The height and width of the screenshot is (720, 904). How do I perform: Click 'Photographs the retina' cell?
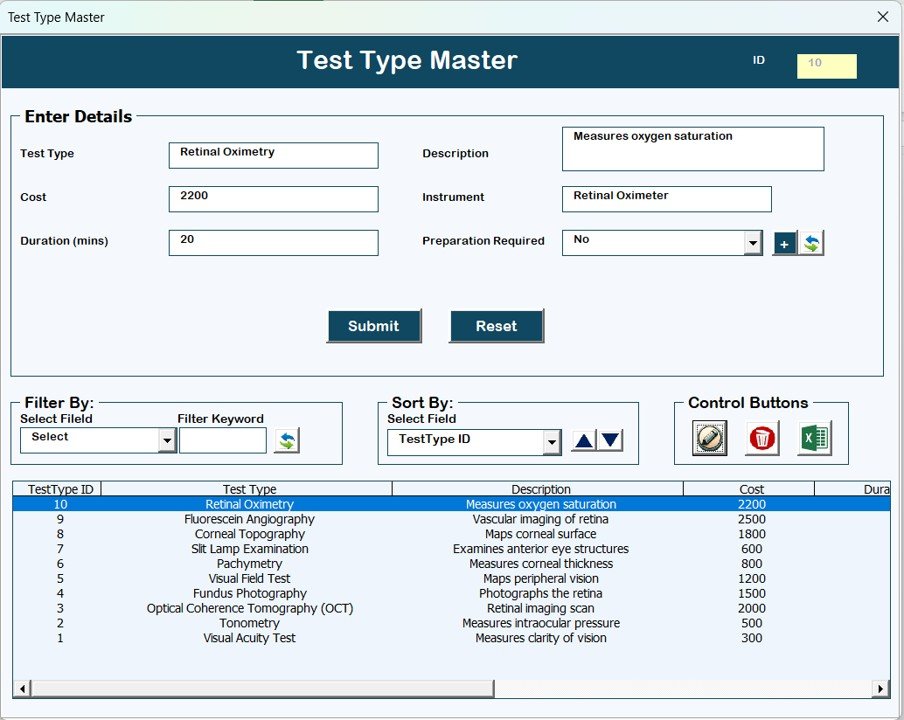540,594
